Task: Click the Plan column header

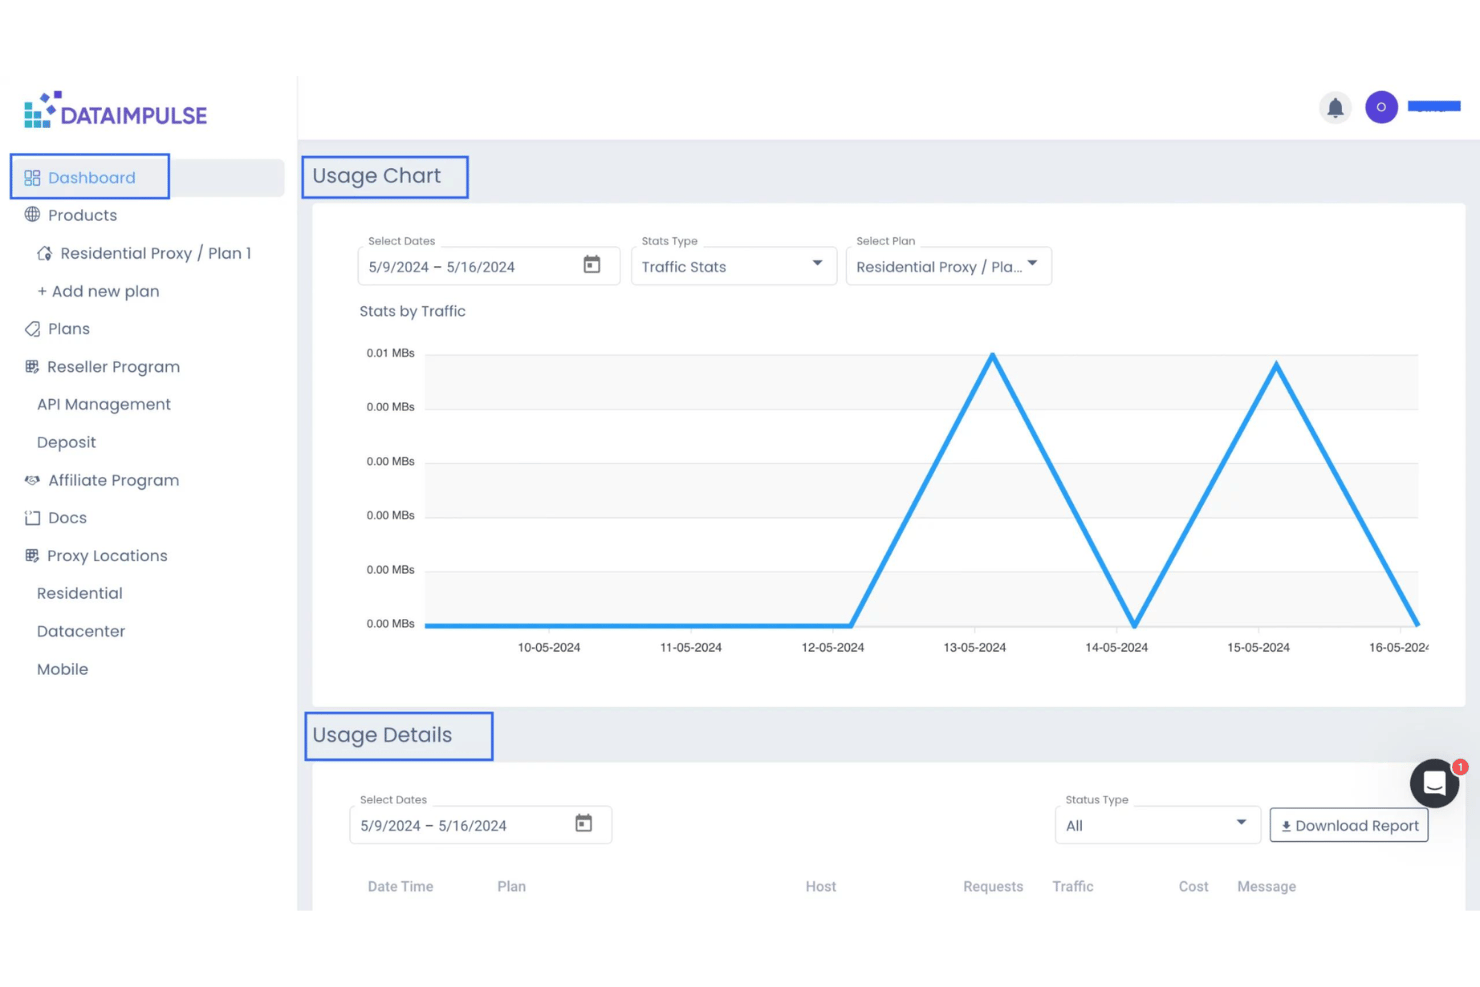Action: 511,887
